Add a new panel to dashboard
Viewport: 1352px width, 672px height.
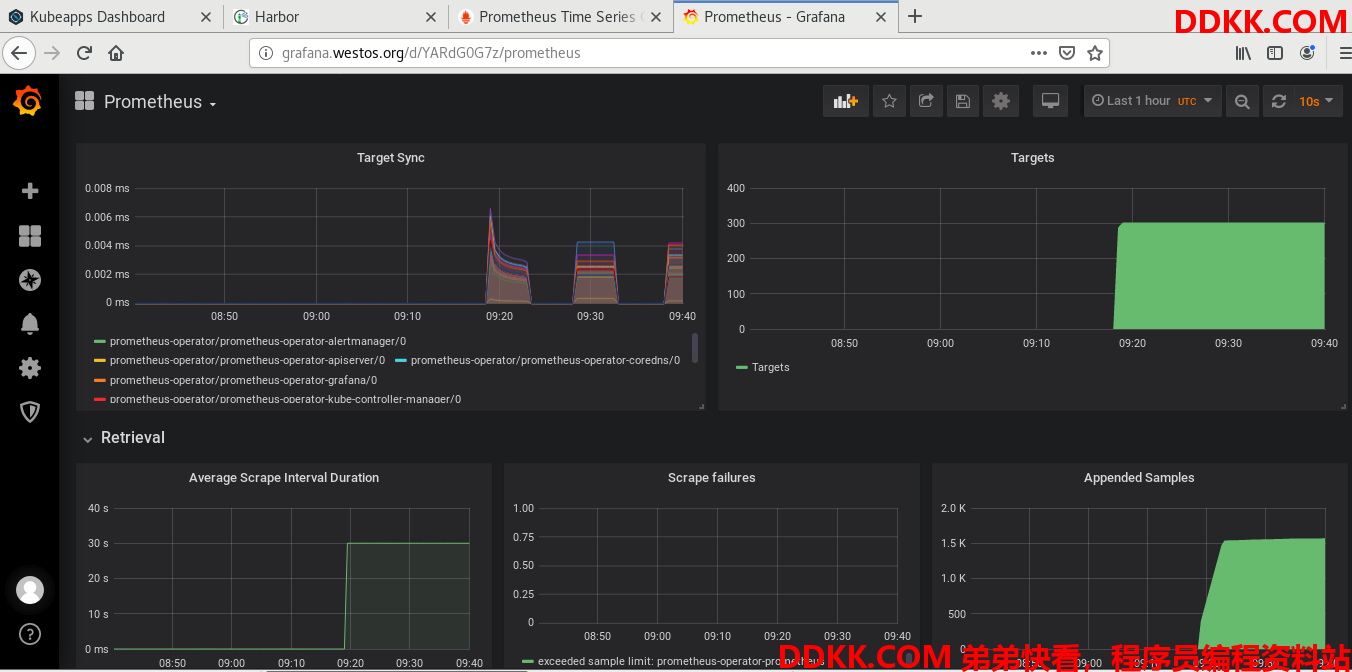click(846, 101)
